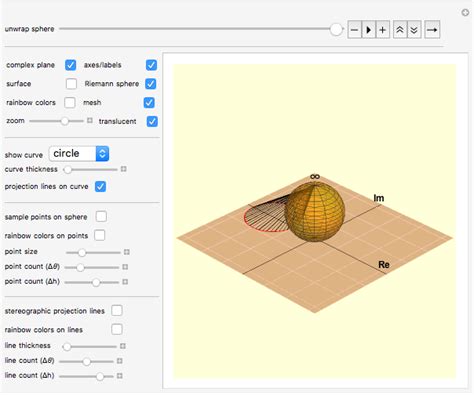Click the line count (Δh) slider handle

coord(100,376)
